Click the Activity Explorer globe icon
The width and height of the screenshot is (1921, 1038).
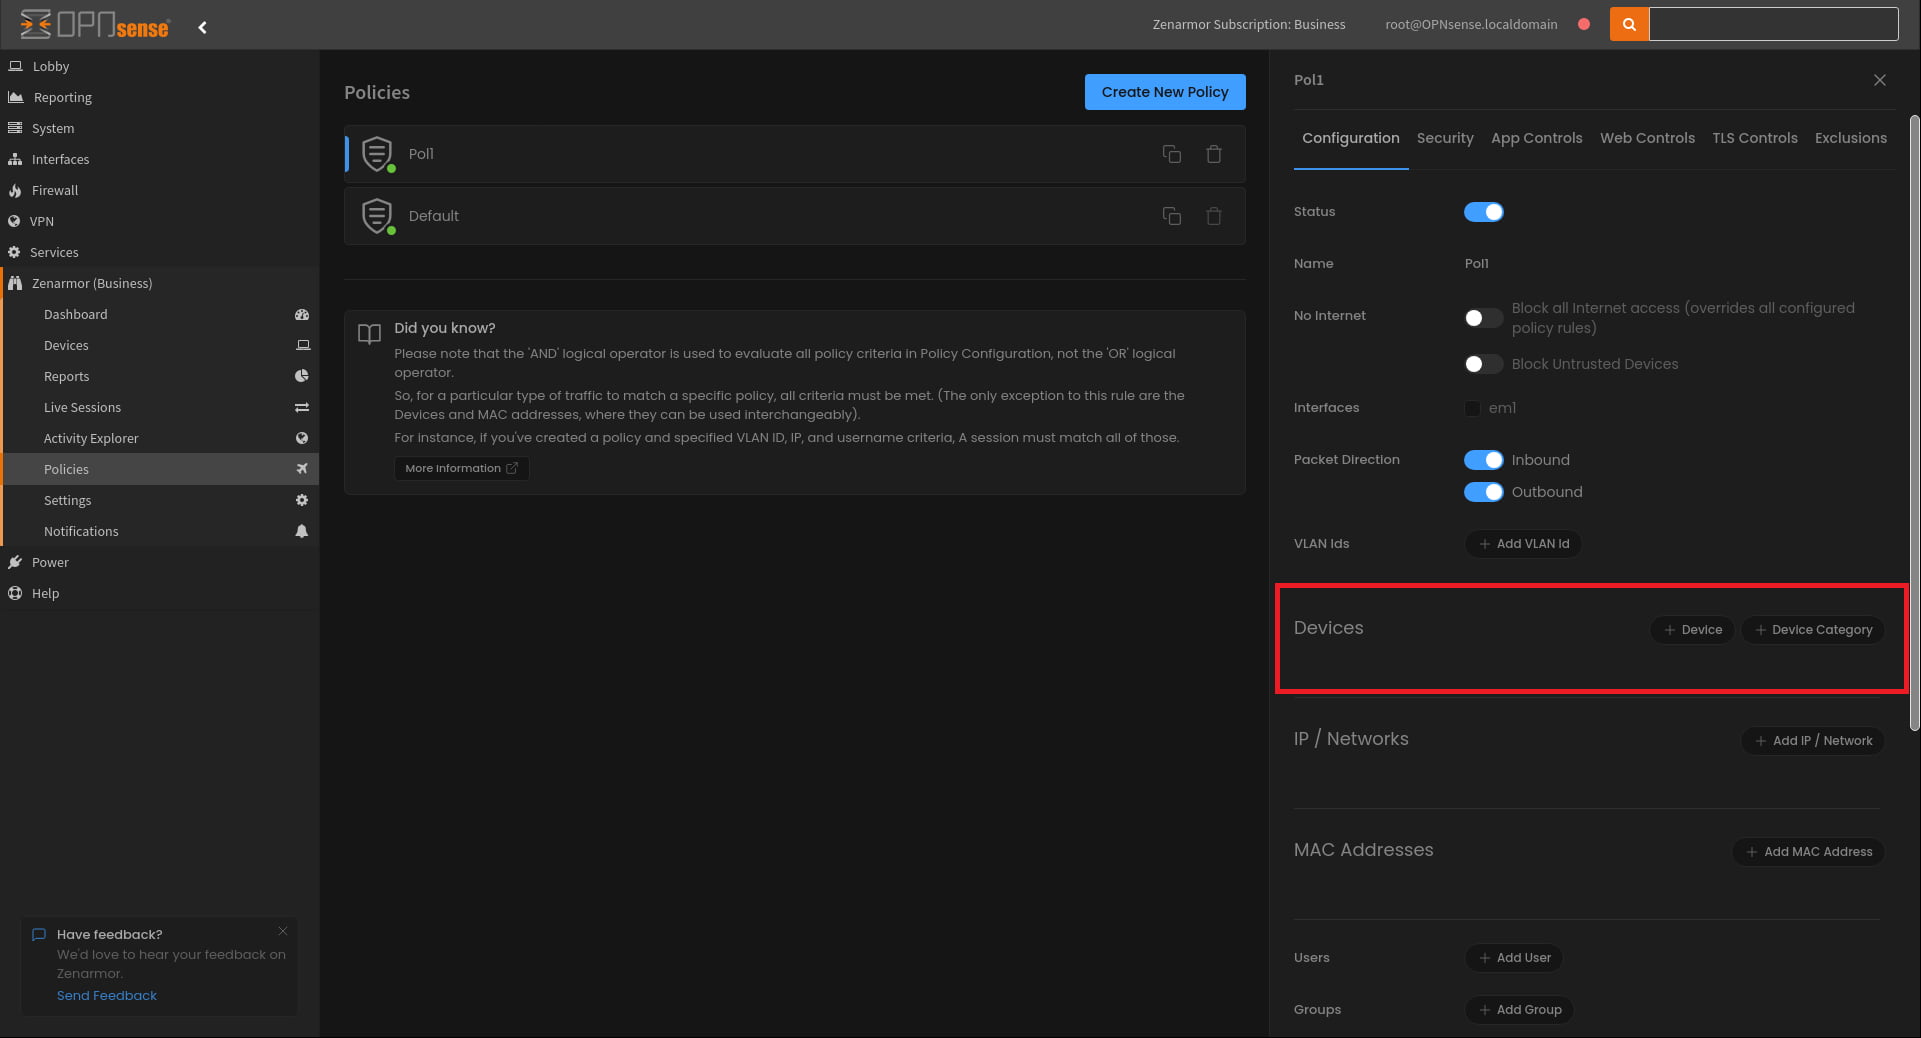pos(302,438)
